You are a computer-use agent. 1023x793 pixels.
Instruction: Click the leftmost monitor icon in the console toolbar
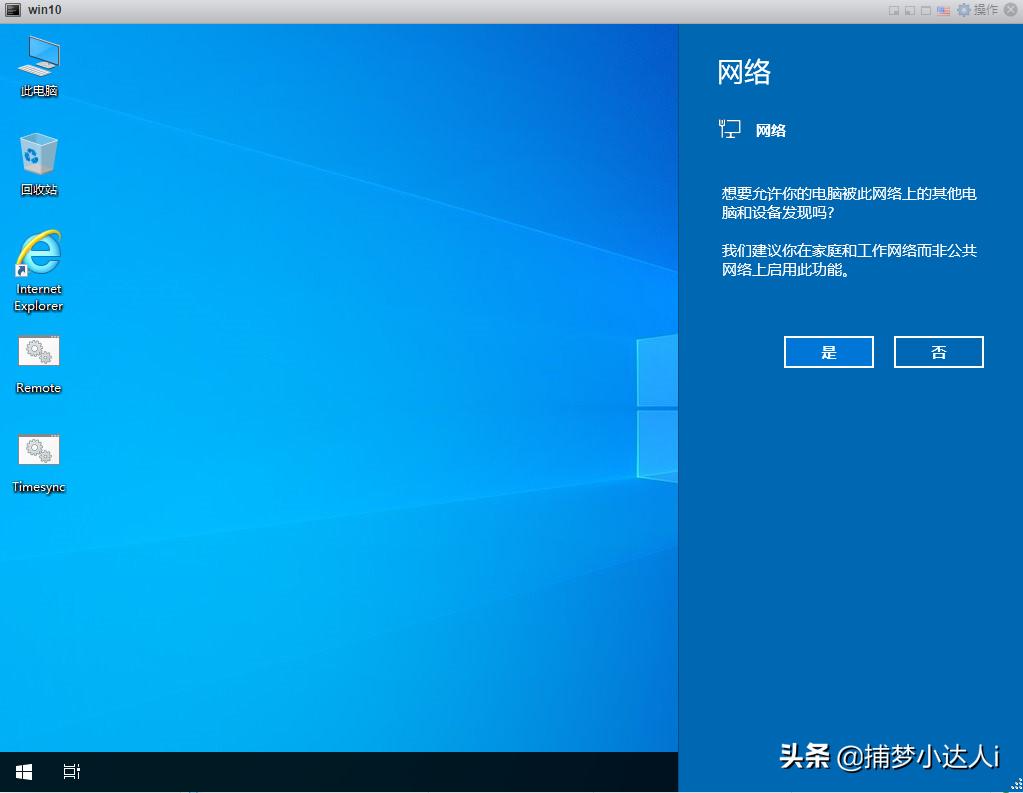click(893, 10)
